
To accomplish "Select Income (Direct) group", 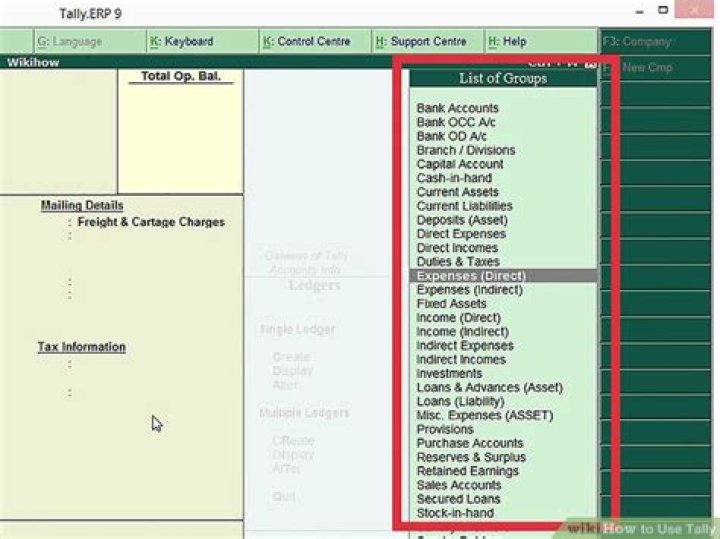I will [458, 318].
